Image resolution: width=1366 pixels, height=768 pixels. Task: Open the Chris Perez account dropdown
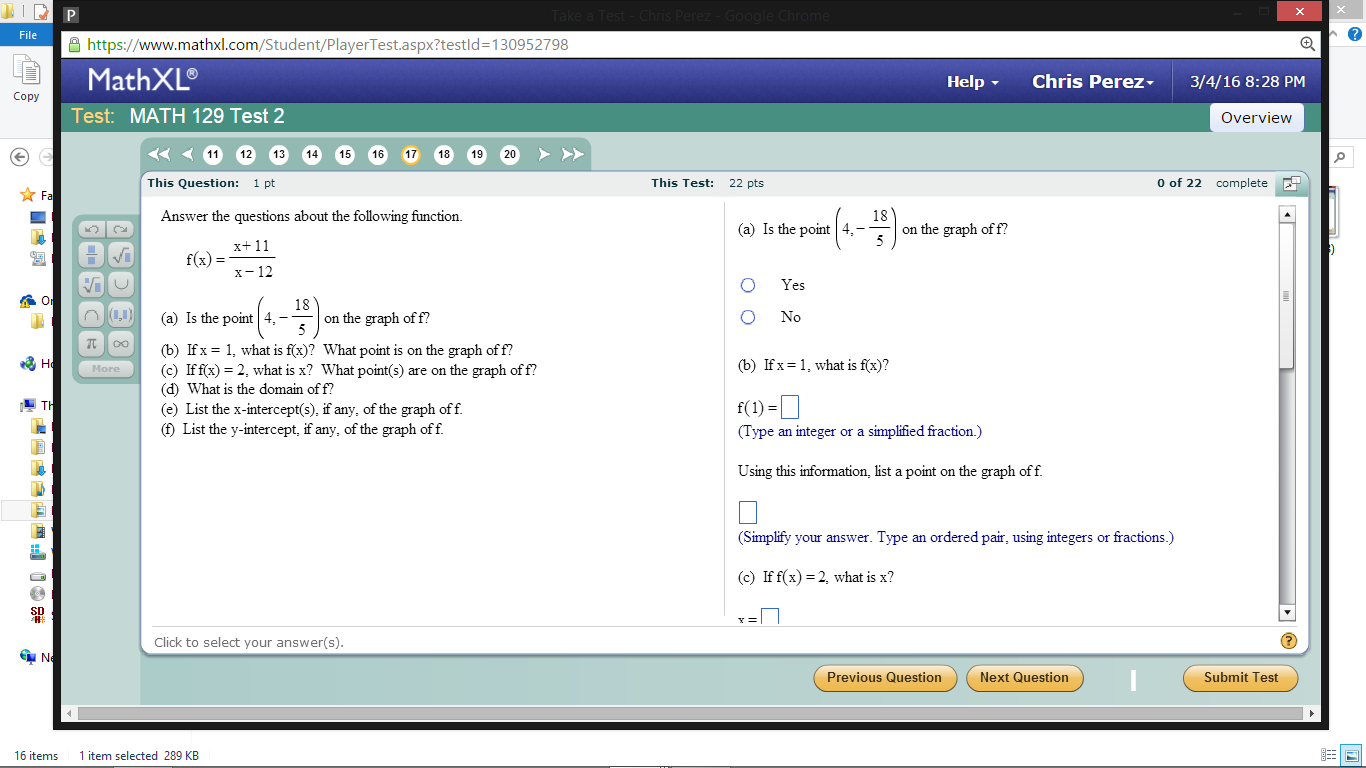pos(1092,82)
